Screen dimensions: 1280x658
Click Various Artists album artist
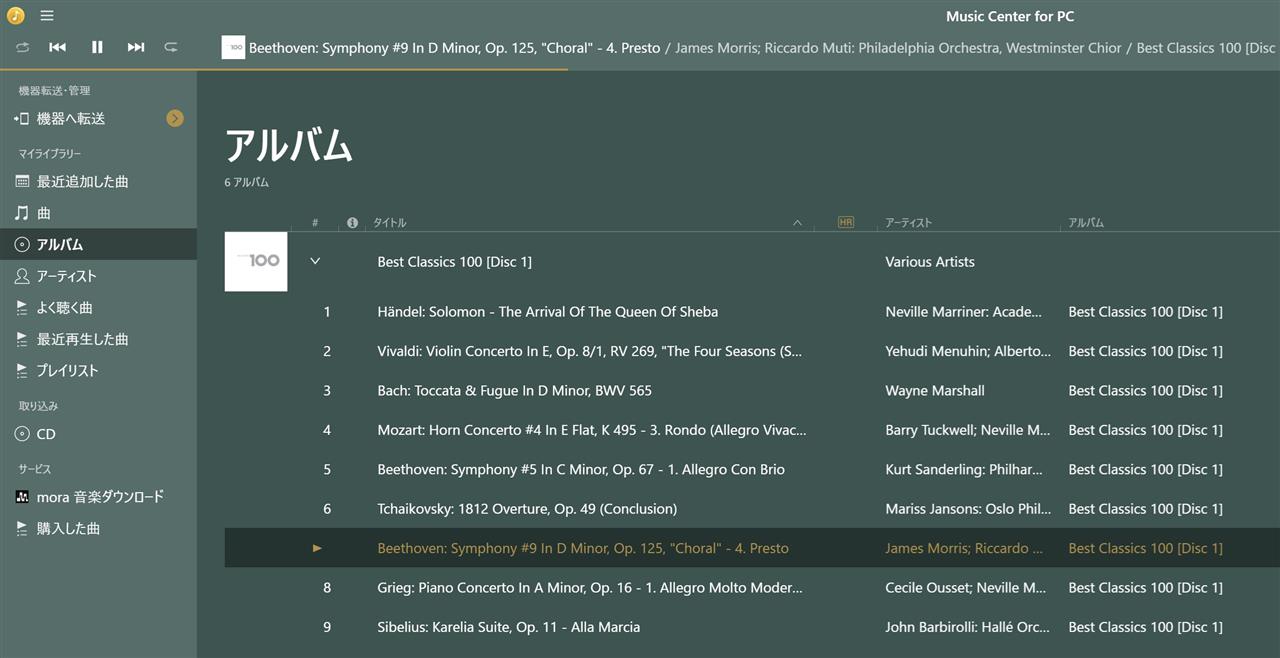tap(930, 262)
